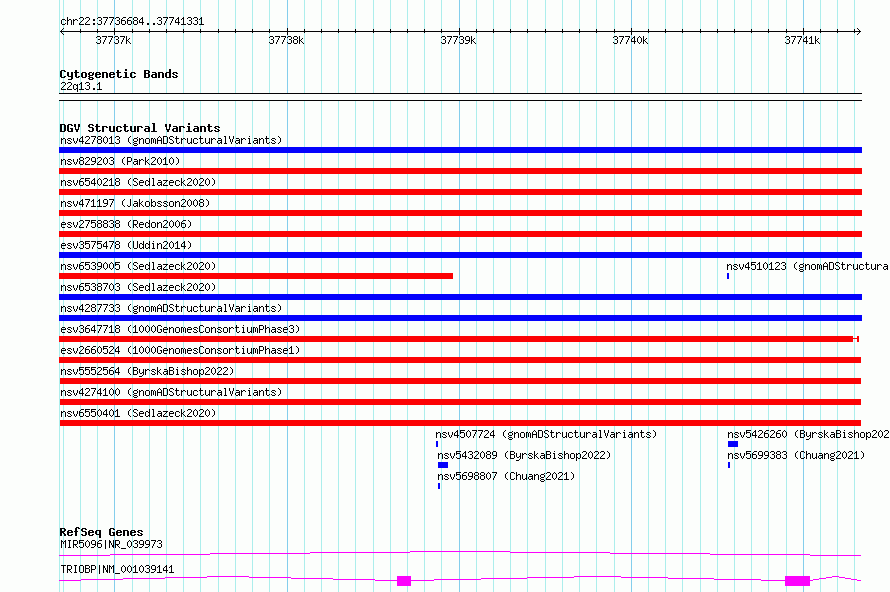Image resolution: width=890 pixels, height=592 pixels.
Task: Click the RefSeq Genes track header
Action: [x=101, y=532]
